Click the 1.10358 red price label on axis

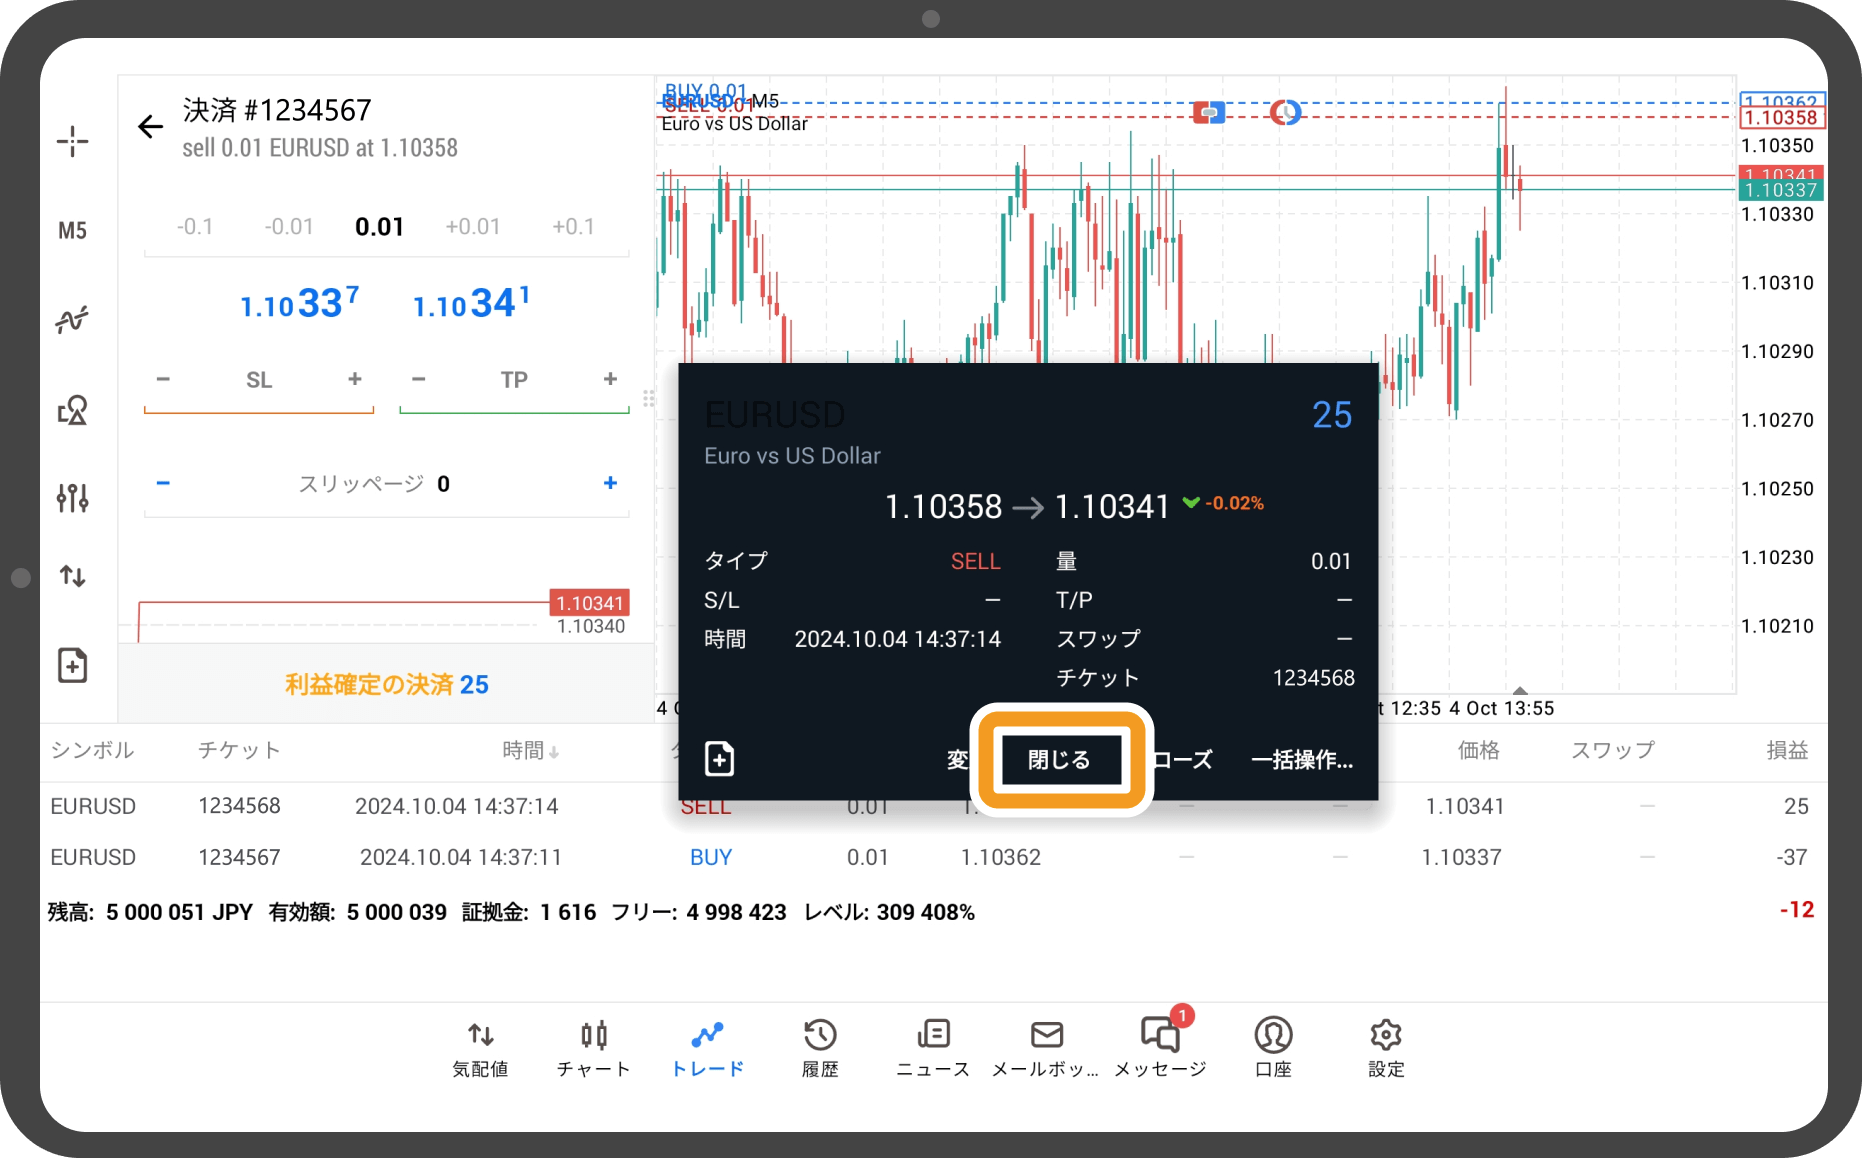[1782, 118]
